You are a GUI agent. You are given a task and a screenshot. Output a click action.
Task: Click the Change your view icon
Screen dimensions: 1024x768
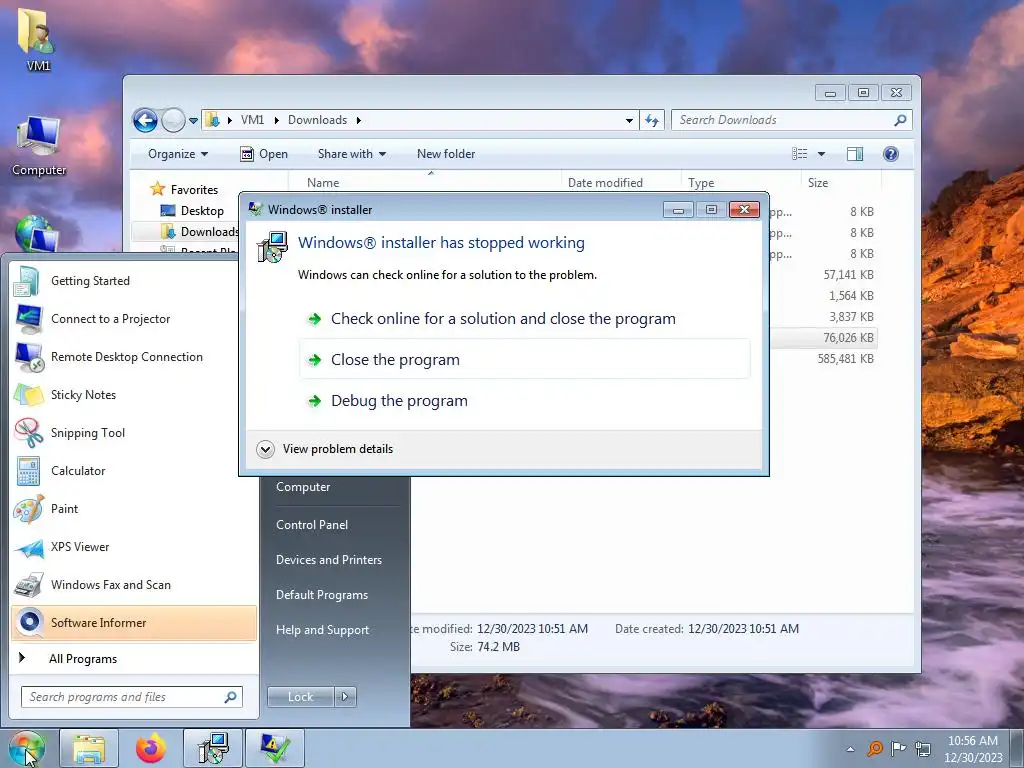(800, 154)
